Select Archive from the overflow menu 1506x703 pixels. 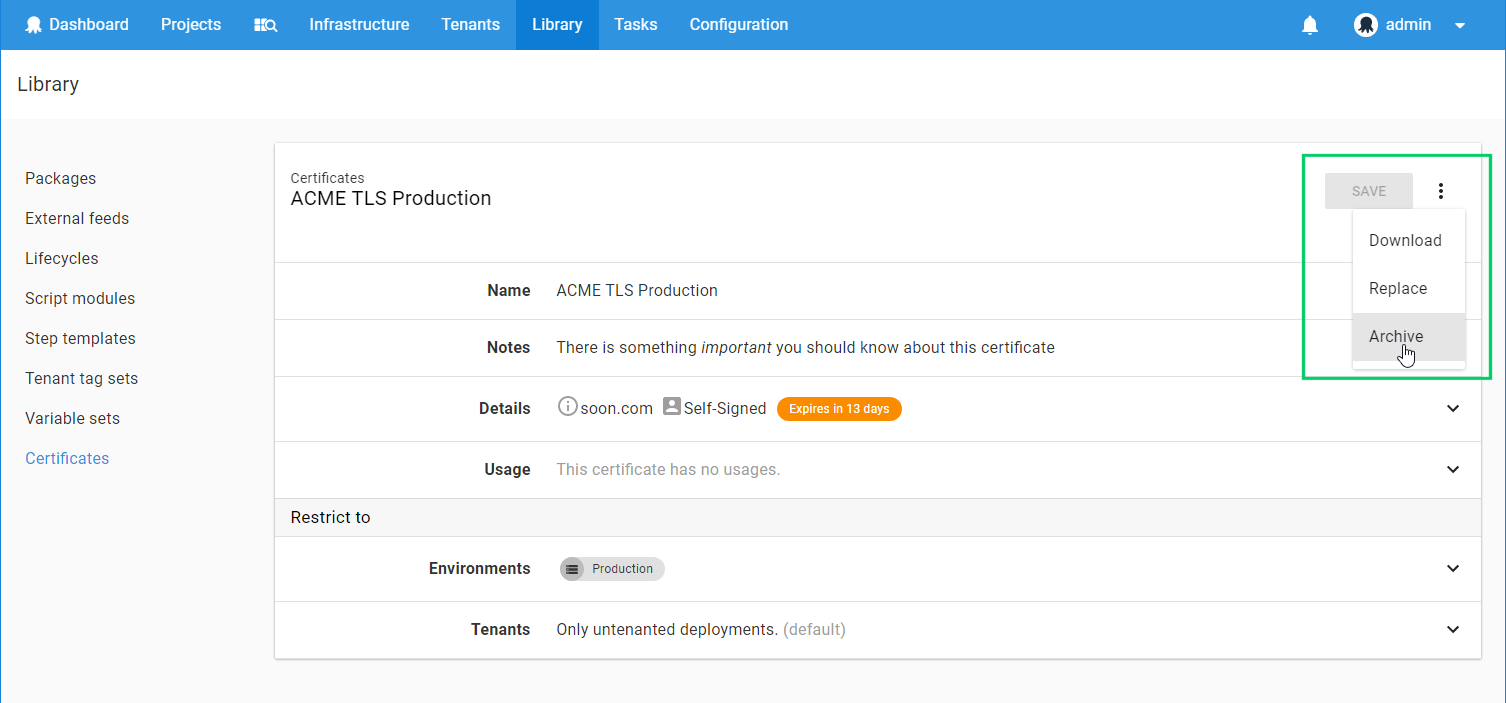[x=1396, y=337]
